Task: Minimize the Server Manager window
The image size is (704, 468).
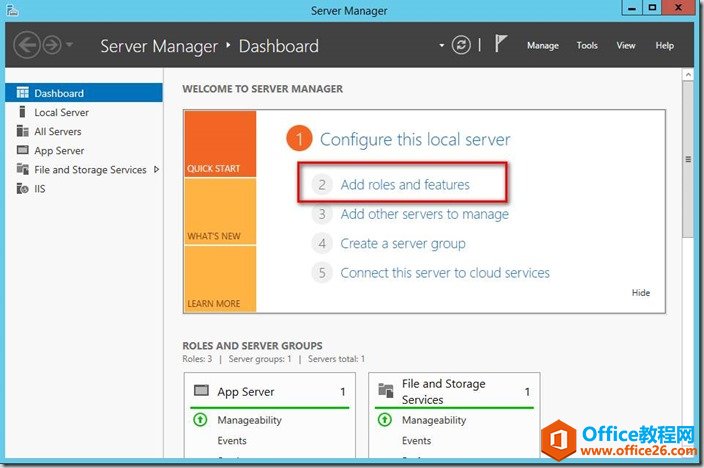Action: (x=632, y=8)
